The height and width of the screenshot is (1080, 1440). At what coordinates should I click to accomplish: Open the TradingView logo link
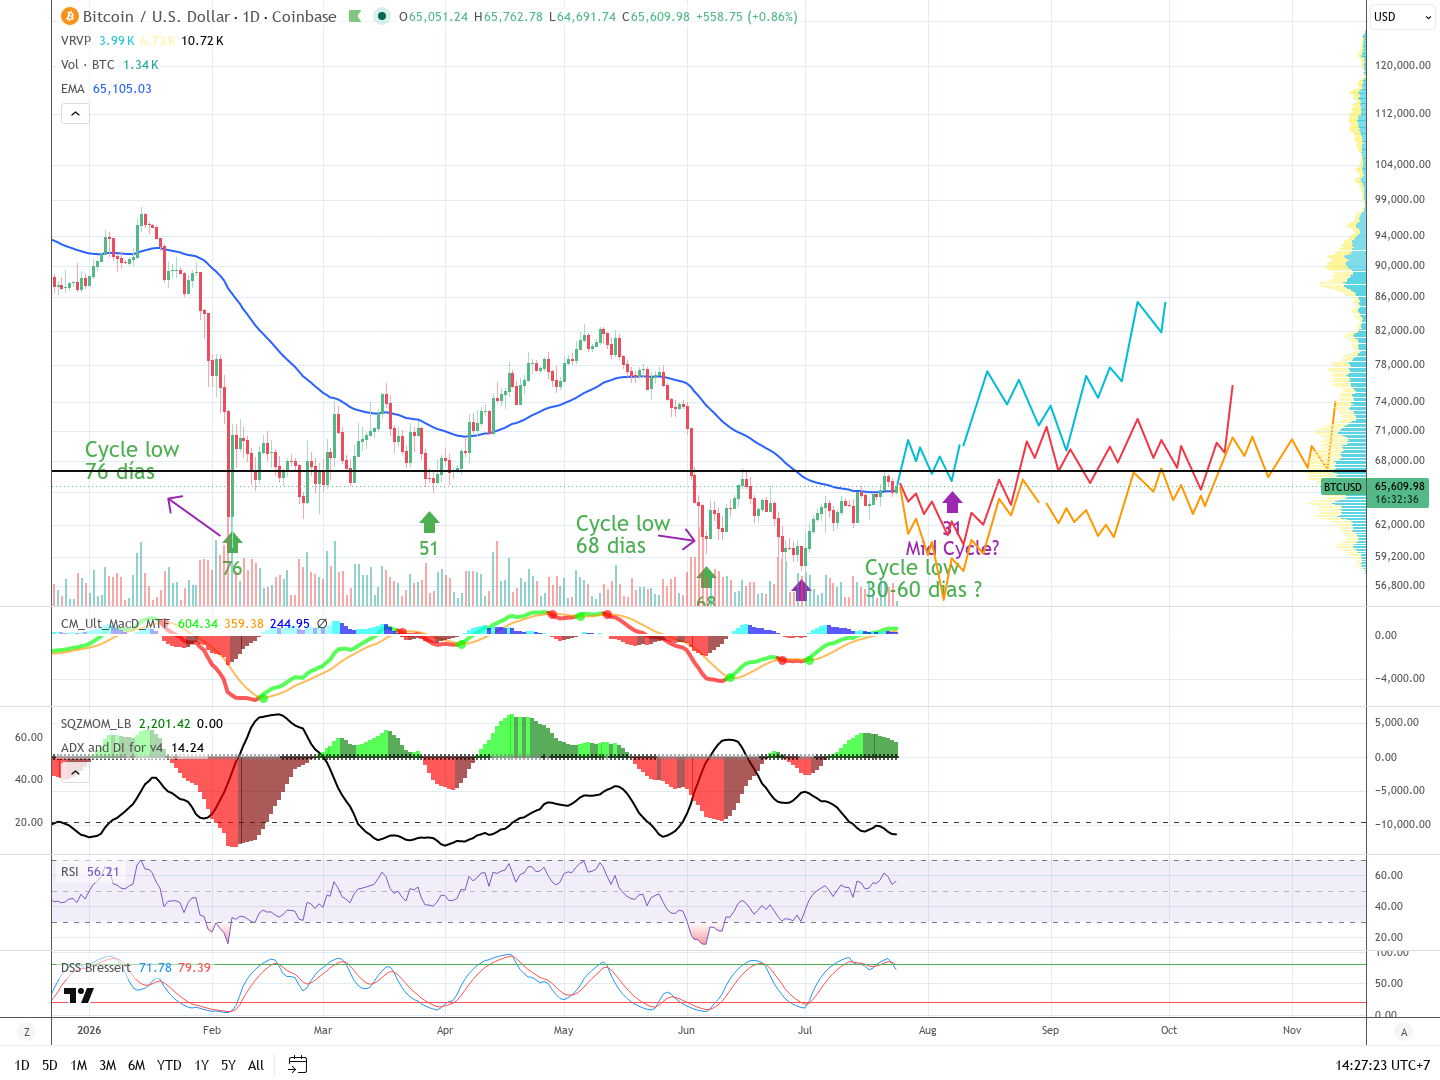point(79,995)
